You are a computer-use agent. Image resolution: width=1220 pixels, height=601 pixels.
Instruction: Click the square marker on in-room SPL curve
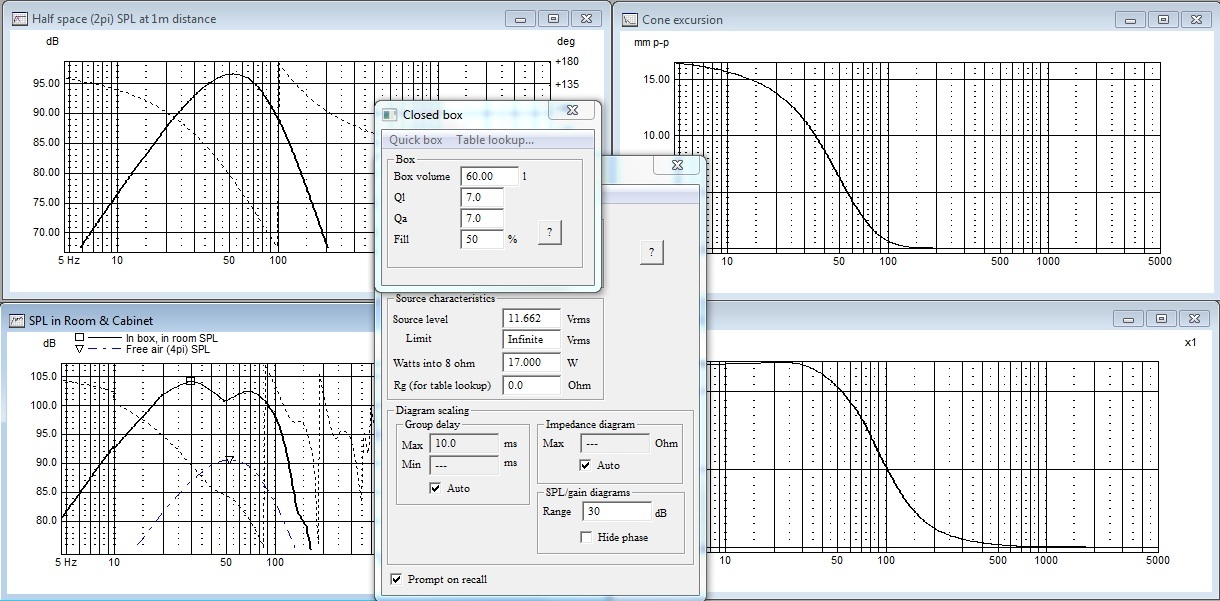[x=190, y=381]
